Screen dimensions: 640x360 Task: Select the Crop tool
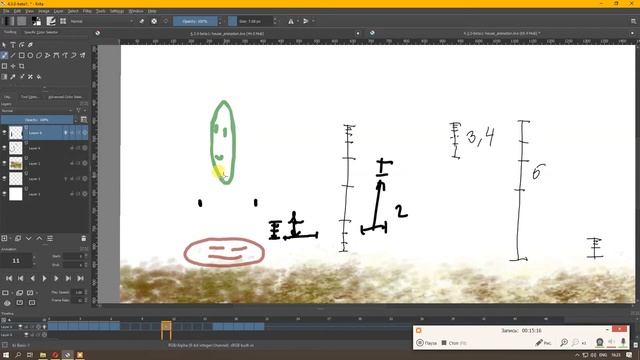(x=21, y=66)
